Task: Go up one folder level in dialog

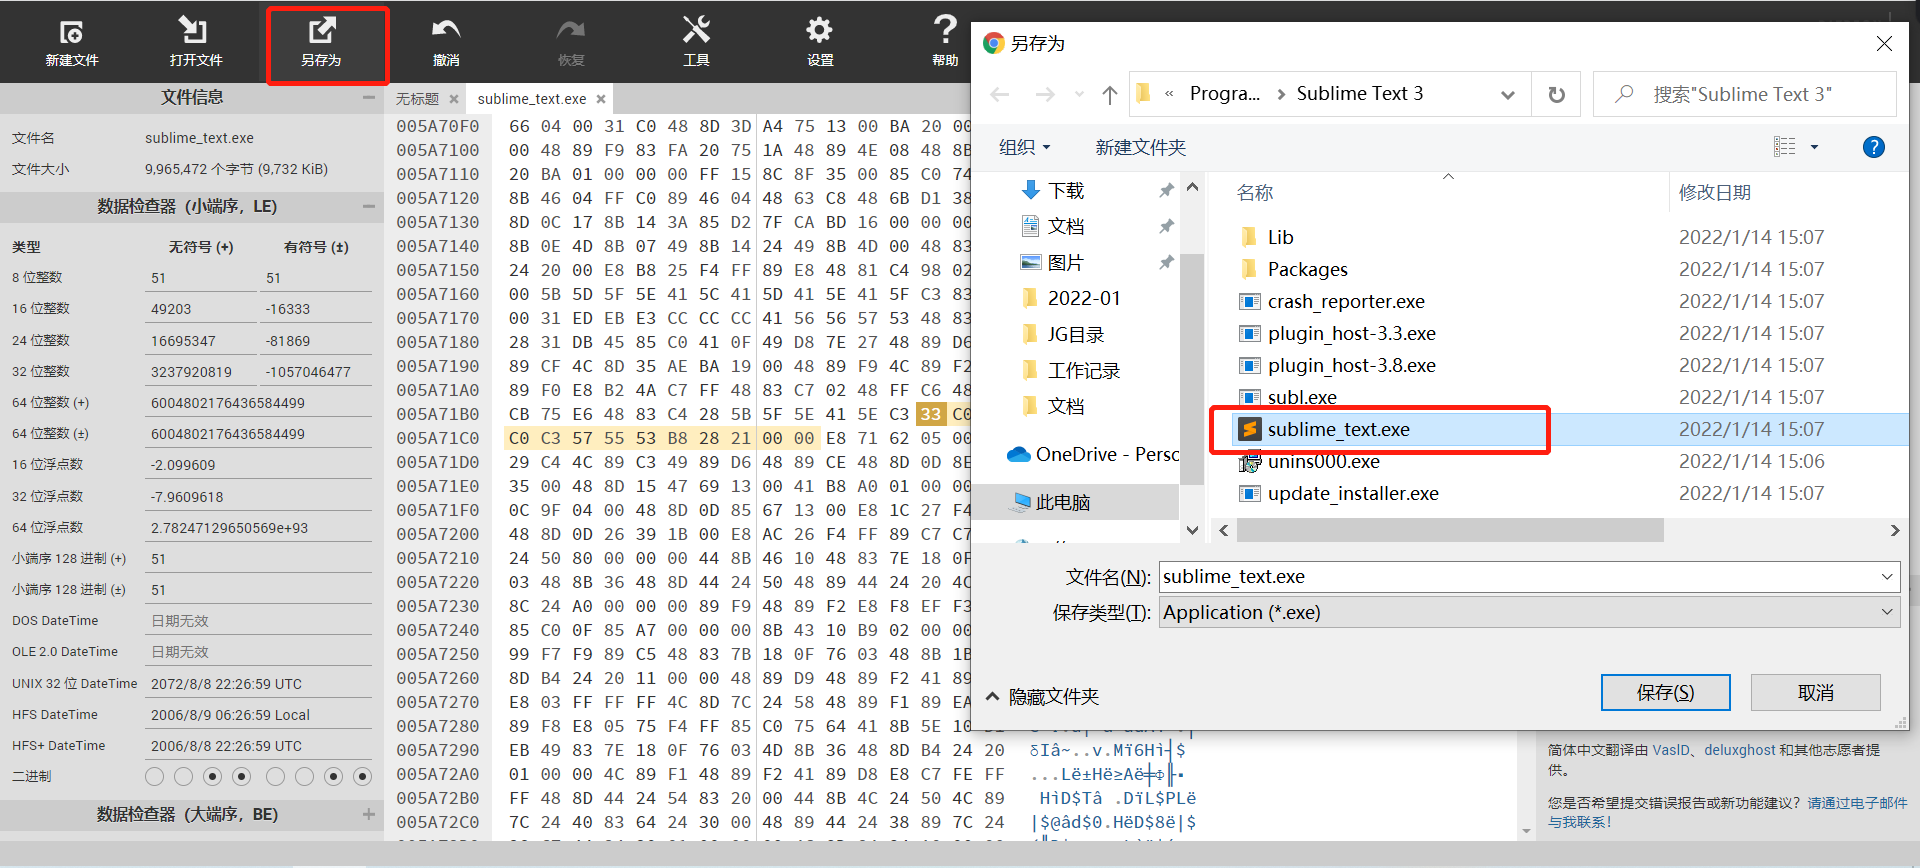Action: coord(1109,94)
